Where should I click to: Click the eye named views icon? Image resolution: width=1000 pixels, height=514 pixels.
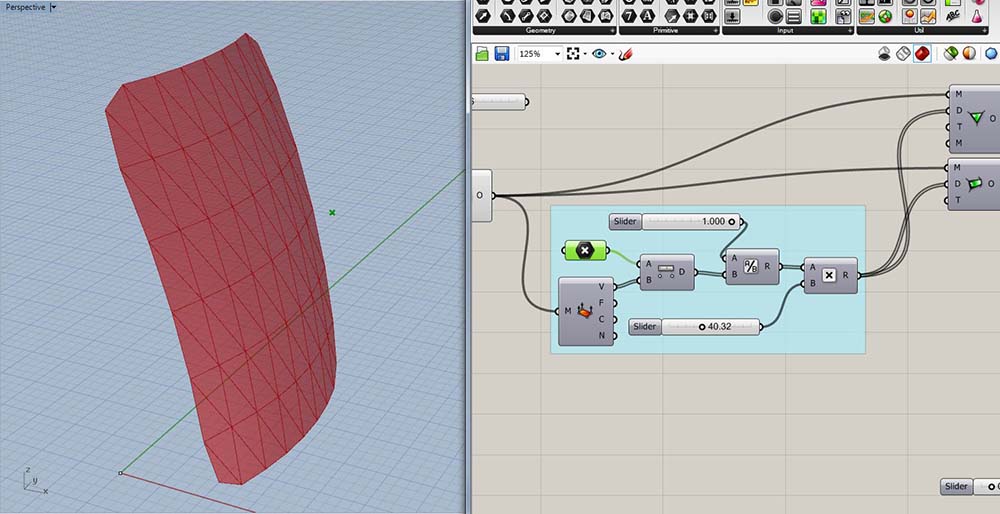(x=599, y=54)
